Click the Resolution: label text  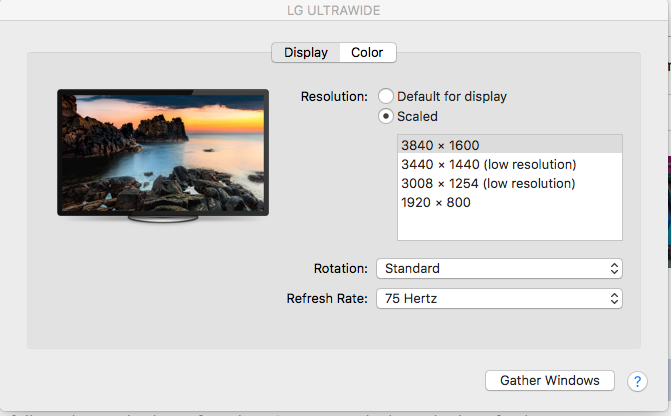point(334,96)
